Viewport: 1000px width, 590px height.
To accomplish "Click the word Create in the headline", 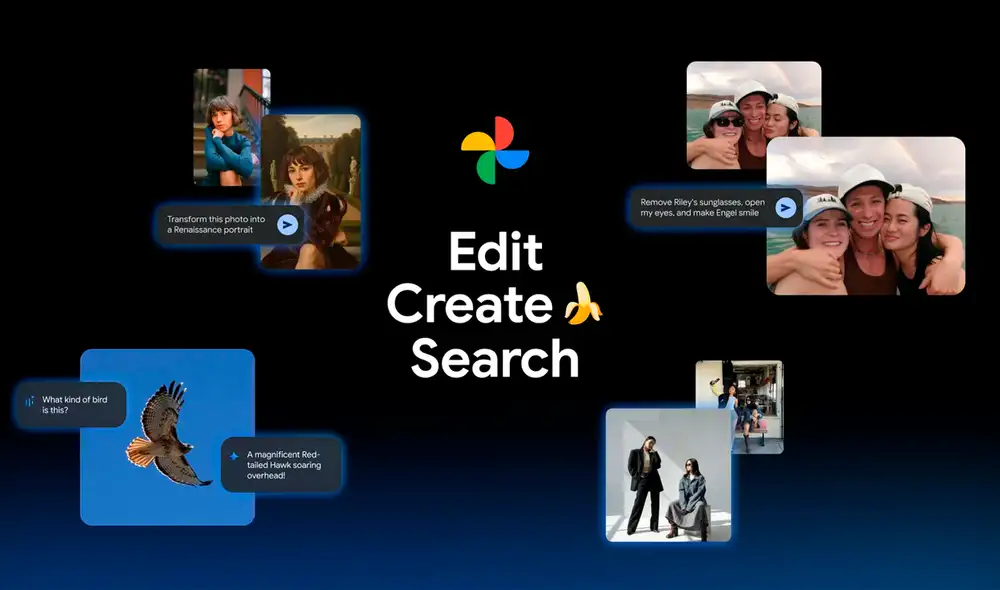I will (469, 304).
